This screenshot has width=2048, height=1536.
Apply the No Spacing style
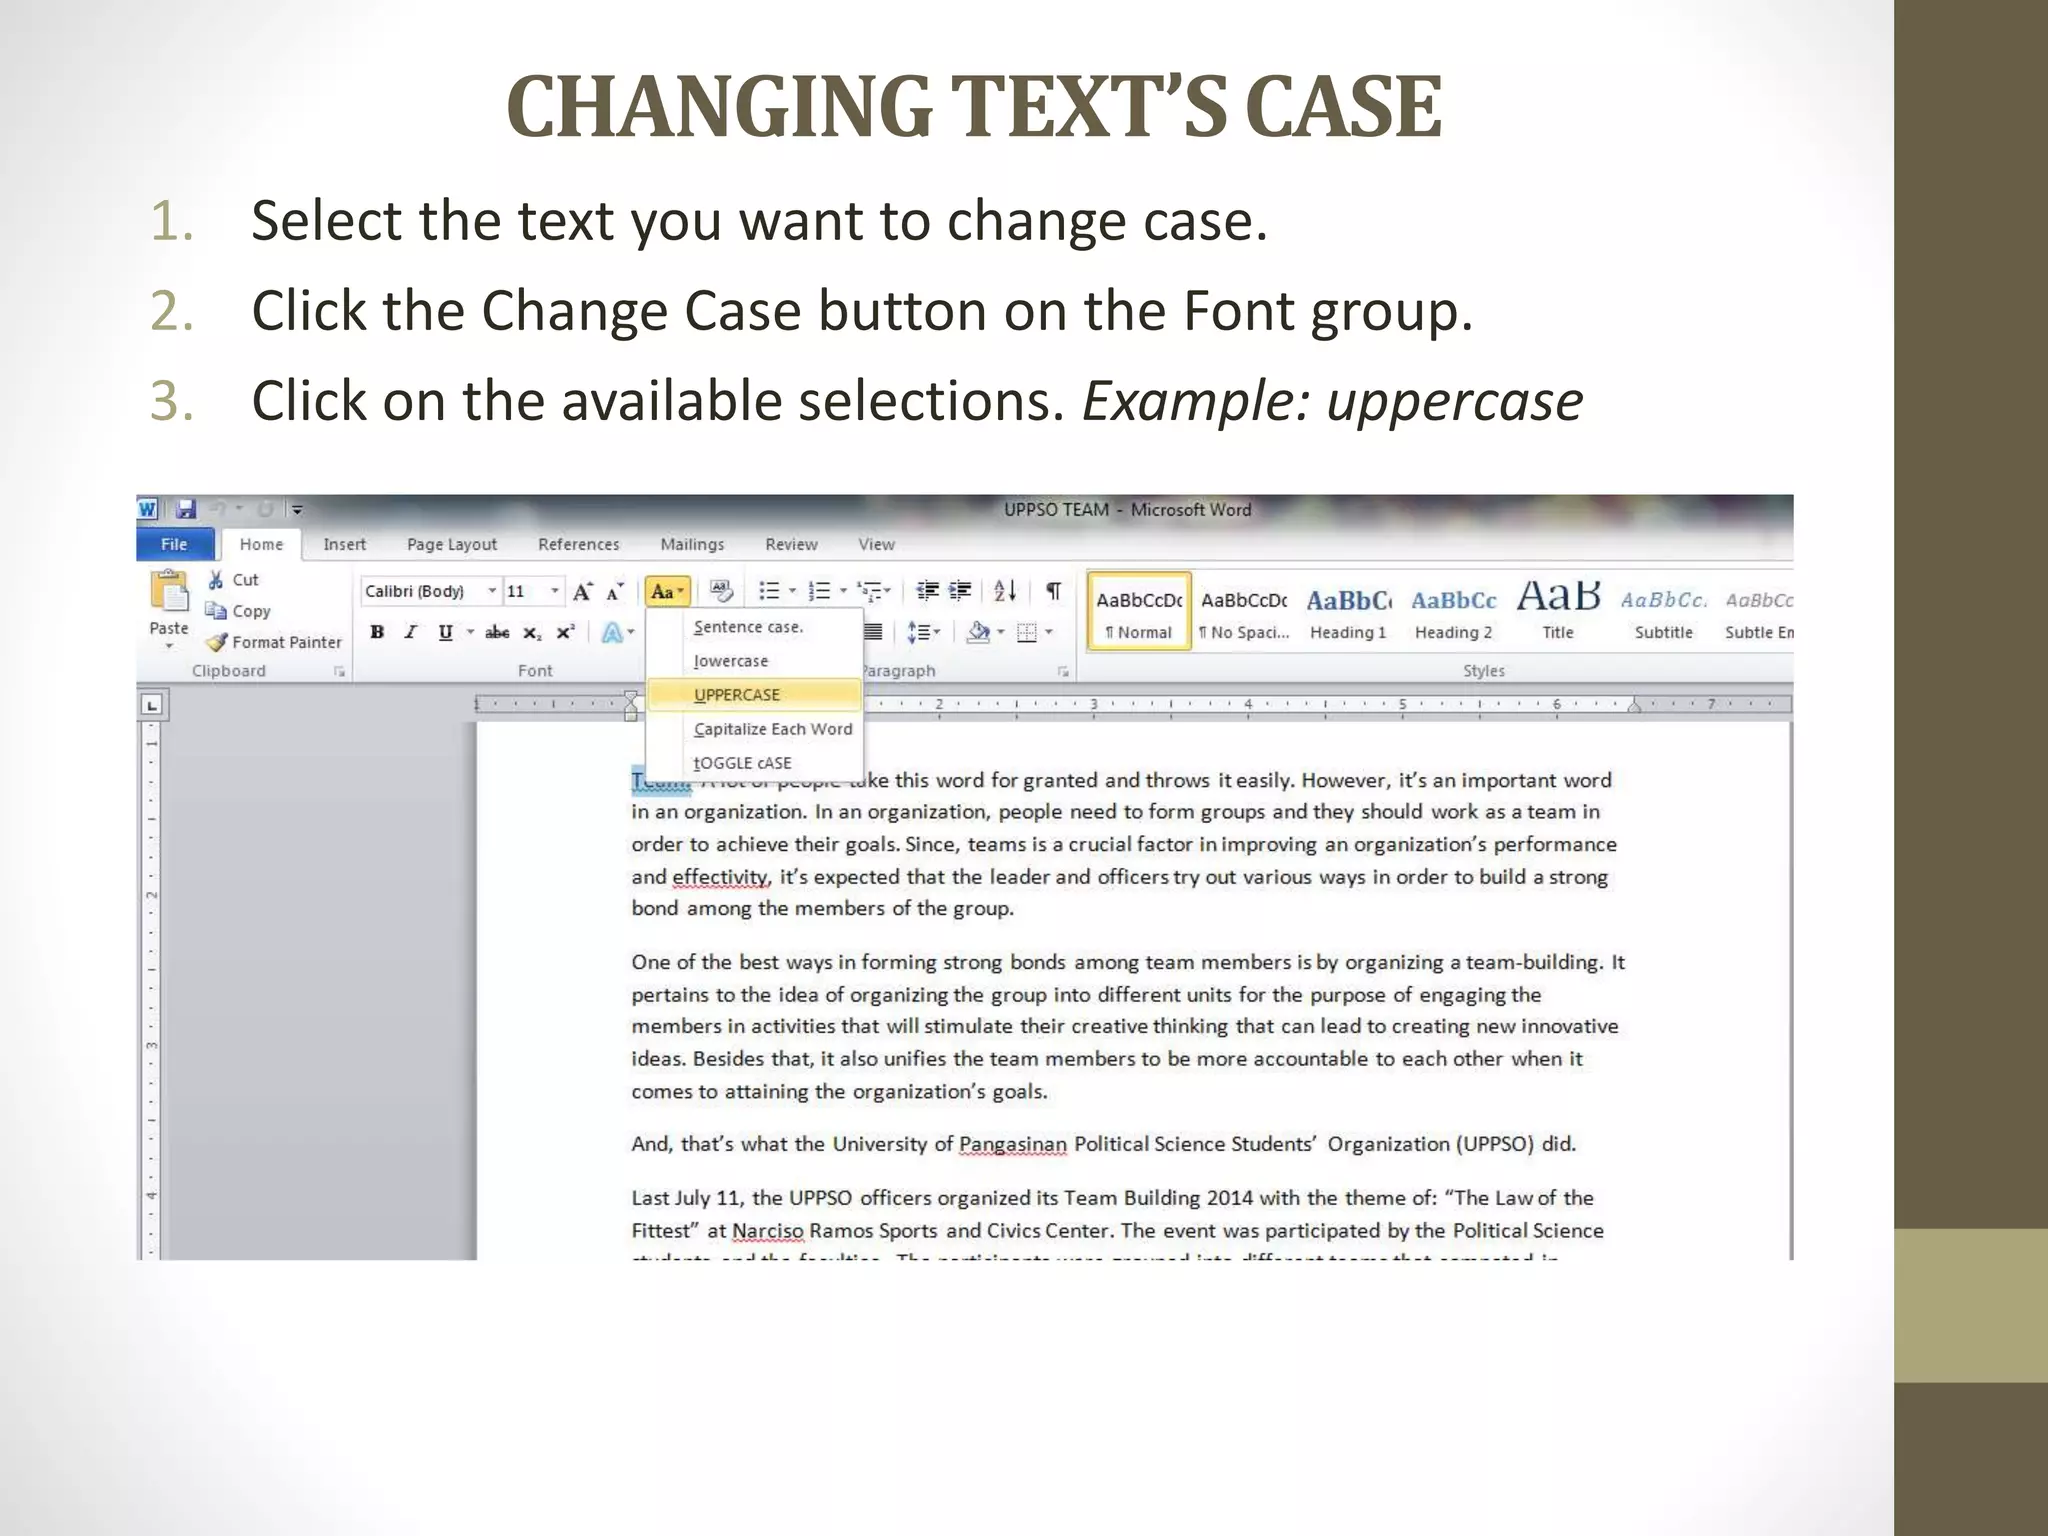pos(1244,611)
